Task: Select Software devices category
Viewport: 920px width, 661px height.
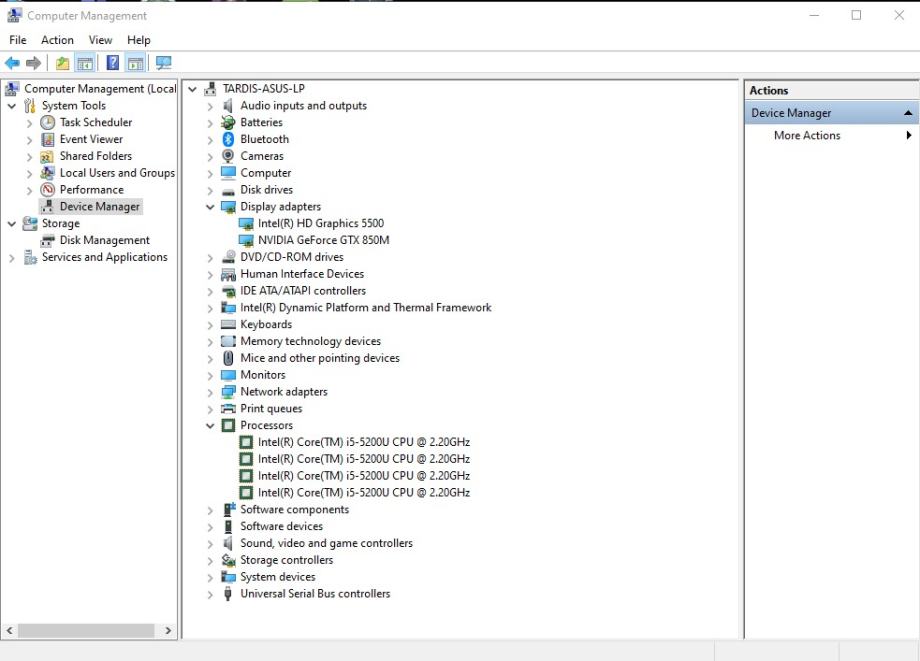Action: point(282,527)
